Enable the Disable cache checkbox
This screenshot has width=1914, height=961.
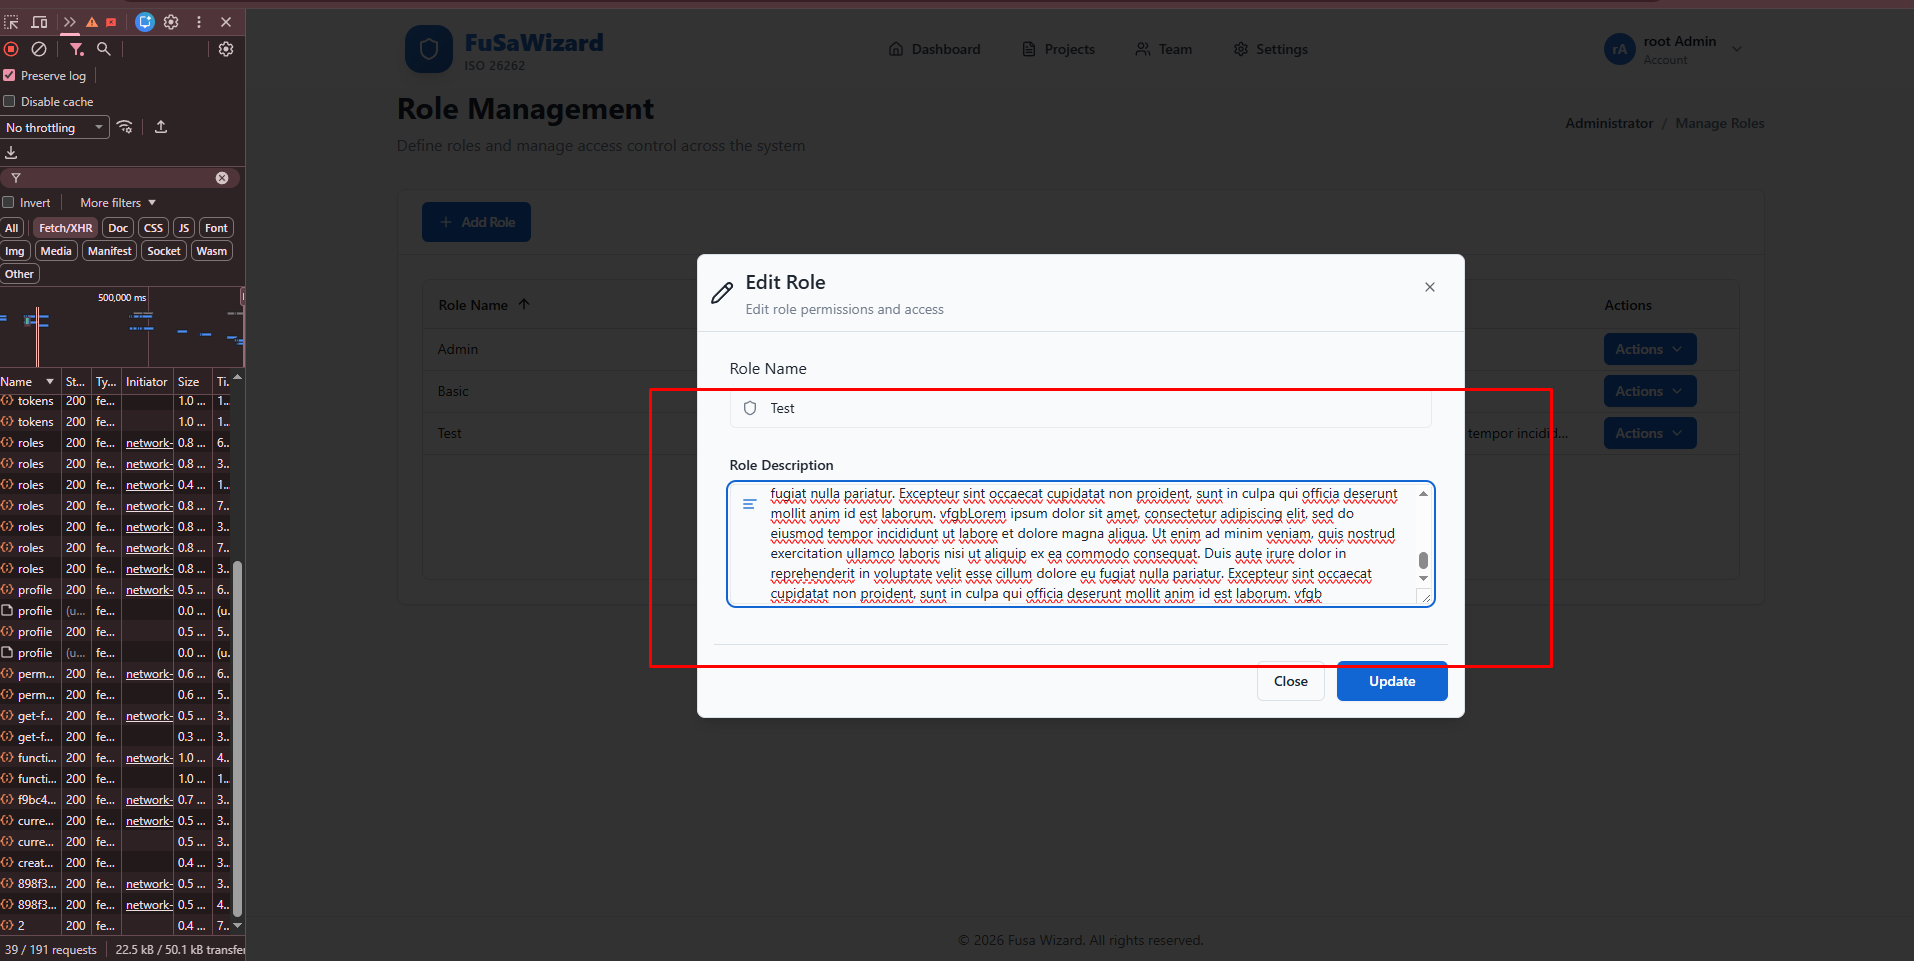coord(9,102)
